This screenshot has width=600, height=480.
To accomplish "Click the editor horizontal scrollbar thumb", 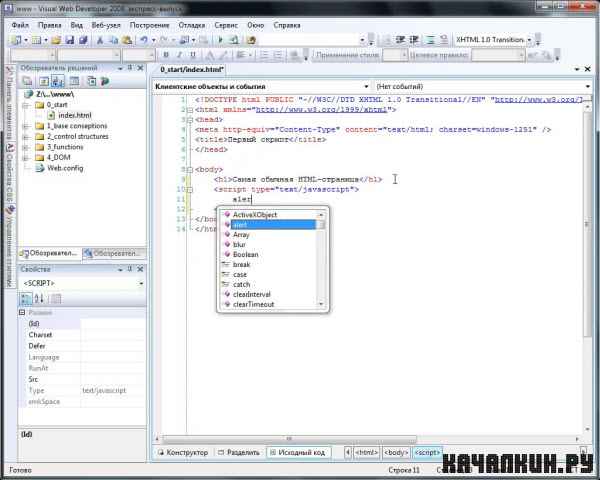I will 289,439.
